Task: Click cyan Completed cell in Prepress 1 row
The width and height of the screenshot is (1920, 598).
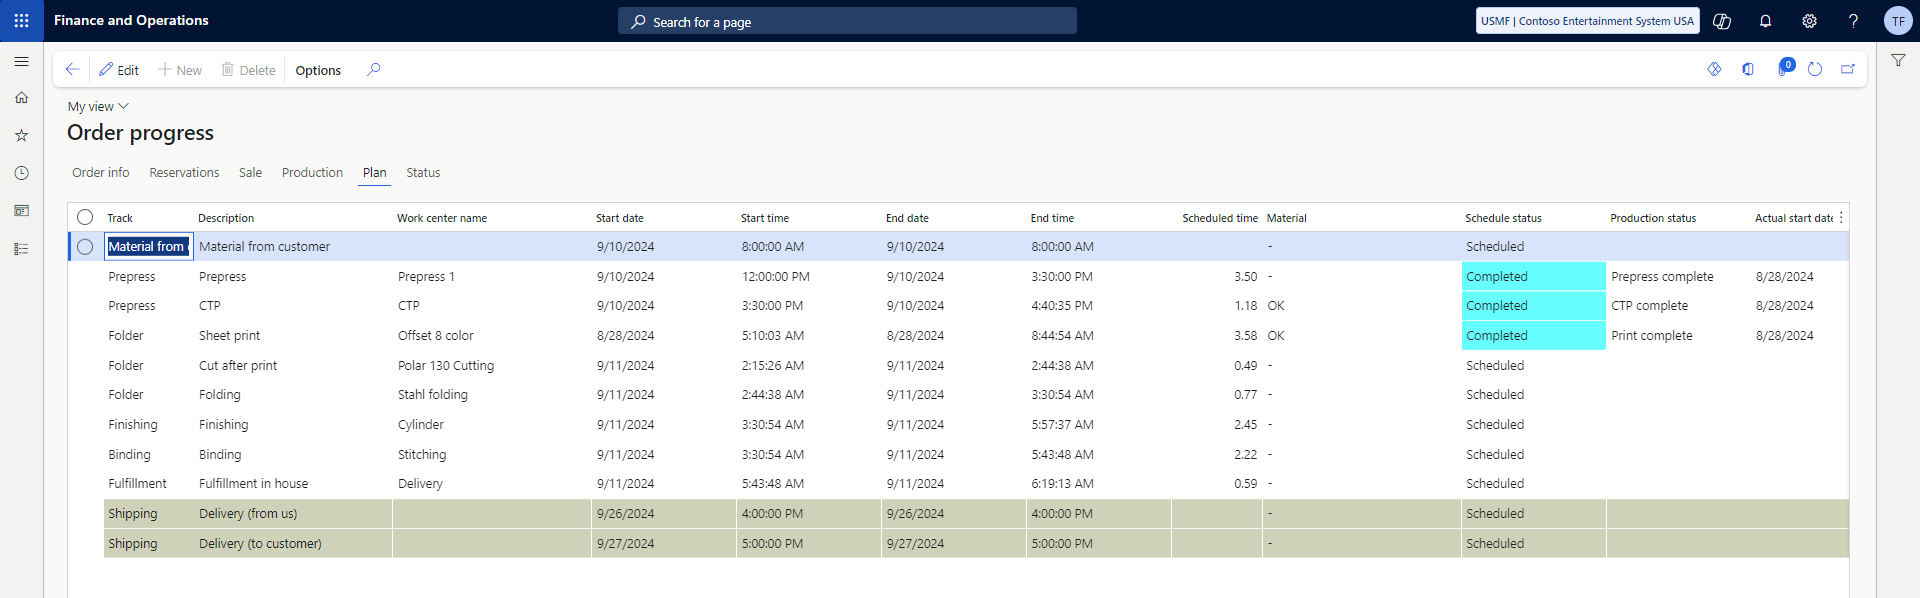Action: coord(1533,277)
